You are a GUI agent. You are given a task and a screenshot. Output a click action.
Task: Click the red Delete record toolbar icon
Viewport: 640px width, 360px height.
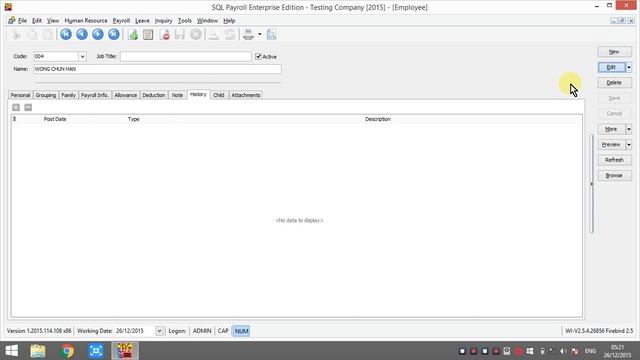click(x=165, y=35)
